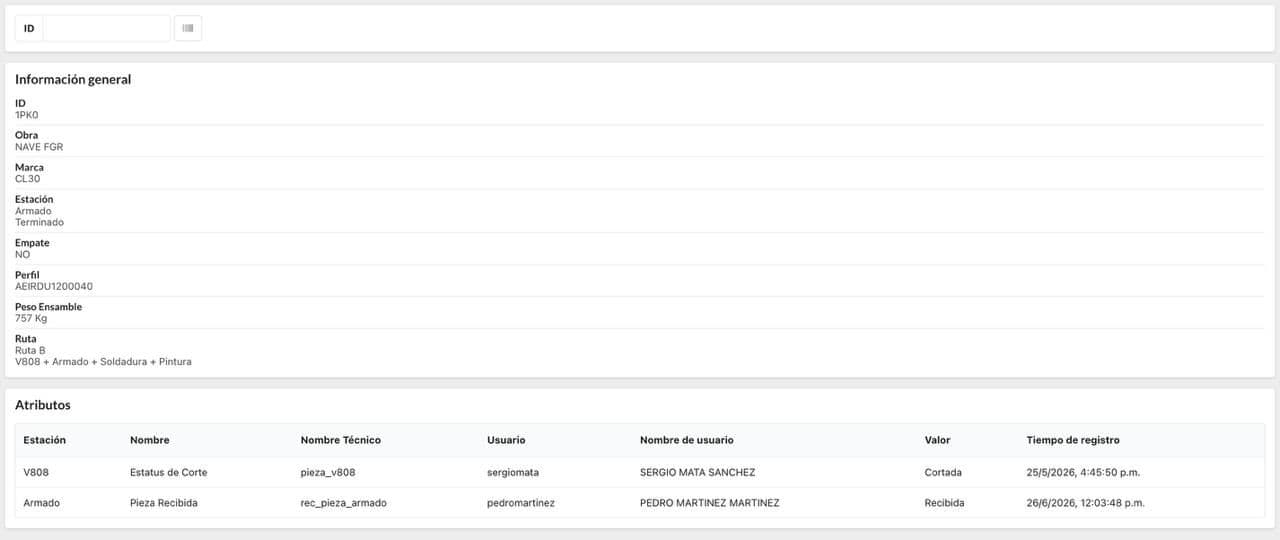Click the pedromartinez user cell
The width and height of the screenshot is (1280, 540).
[x=521, y=503]
